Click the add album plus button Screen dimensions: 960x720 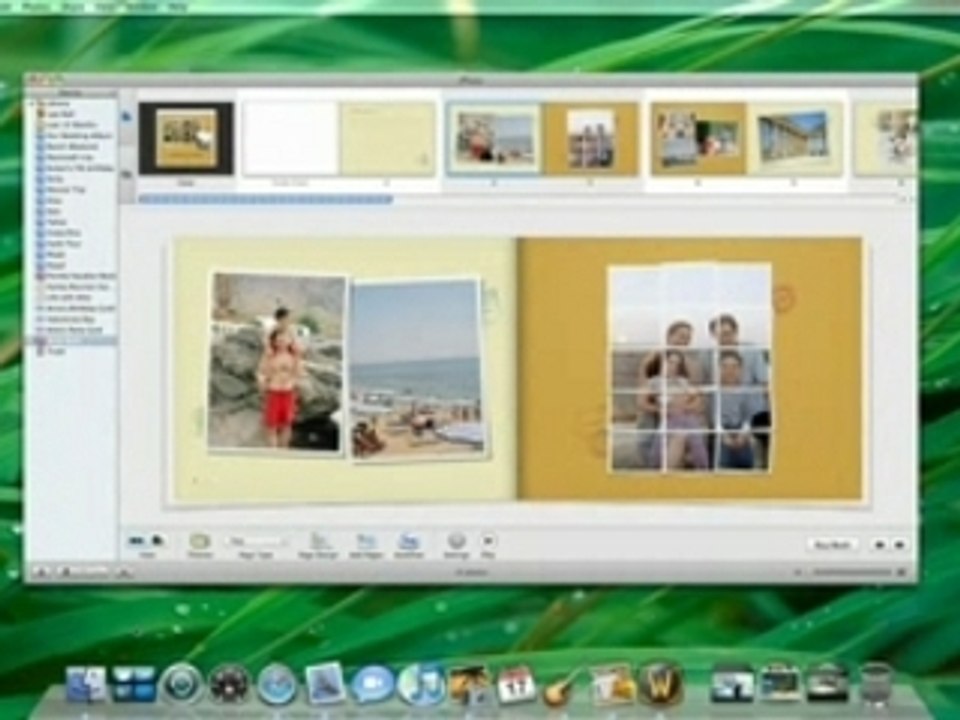click(42, 572)
